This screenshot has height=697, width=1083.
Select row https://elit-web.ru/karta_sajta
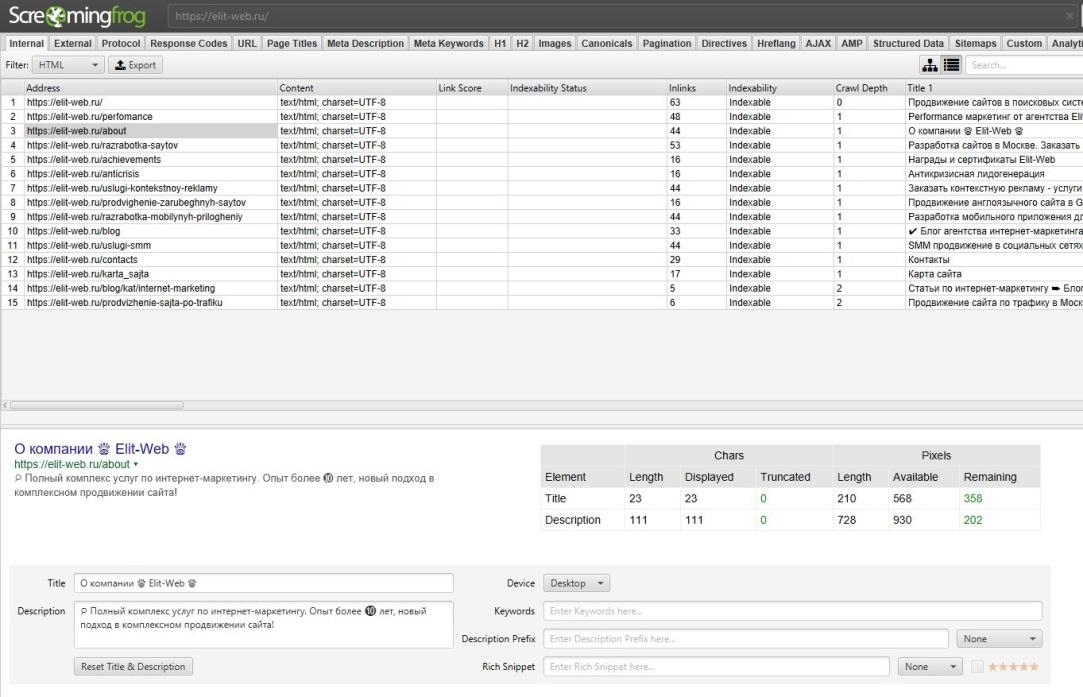pyautogui.click(x=542, y=274)
